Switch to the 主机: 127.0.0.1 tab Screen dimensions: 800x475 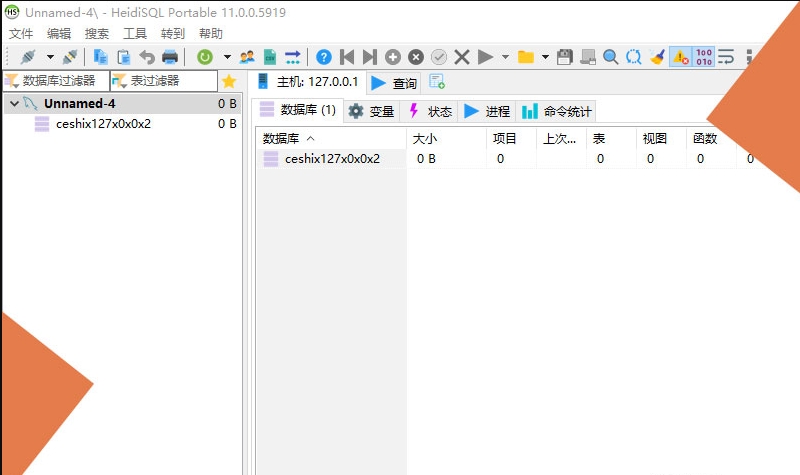(x=308, y=82)
